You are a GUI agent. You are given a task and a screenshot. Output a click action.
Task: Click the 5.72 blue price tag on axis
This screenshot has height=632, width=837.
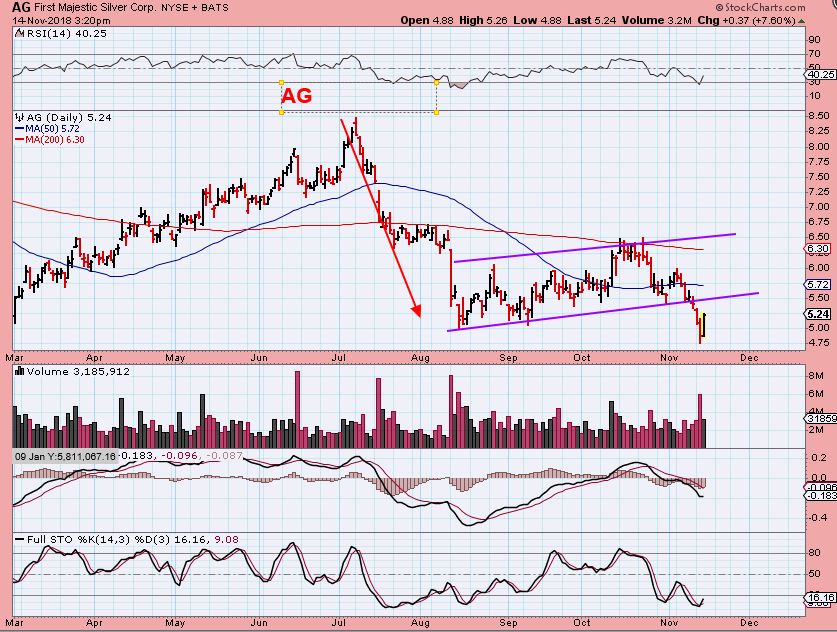tap(818, 285)
